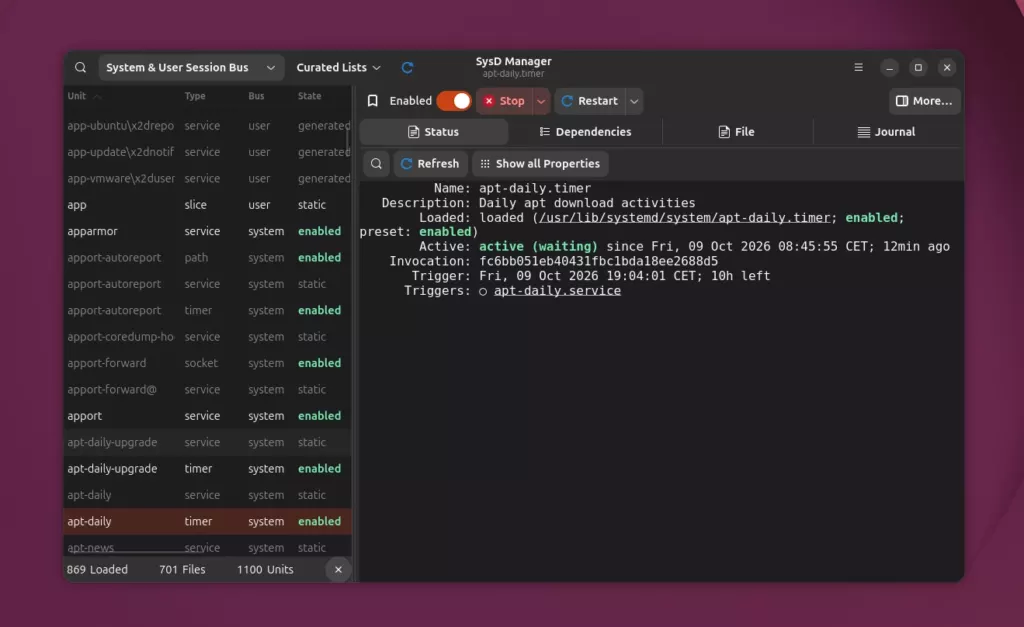1024x627 pixels.
Task: Open the Stop button's dropdown arrow
Action: pos(541,101)
